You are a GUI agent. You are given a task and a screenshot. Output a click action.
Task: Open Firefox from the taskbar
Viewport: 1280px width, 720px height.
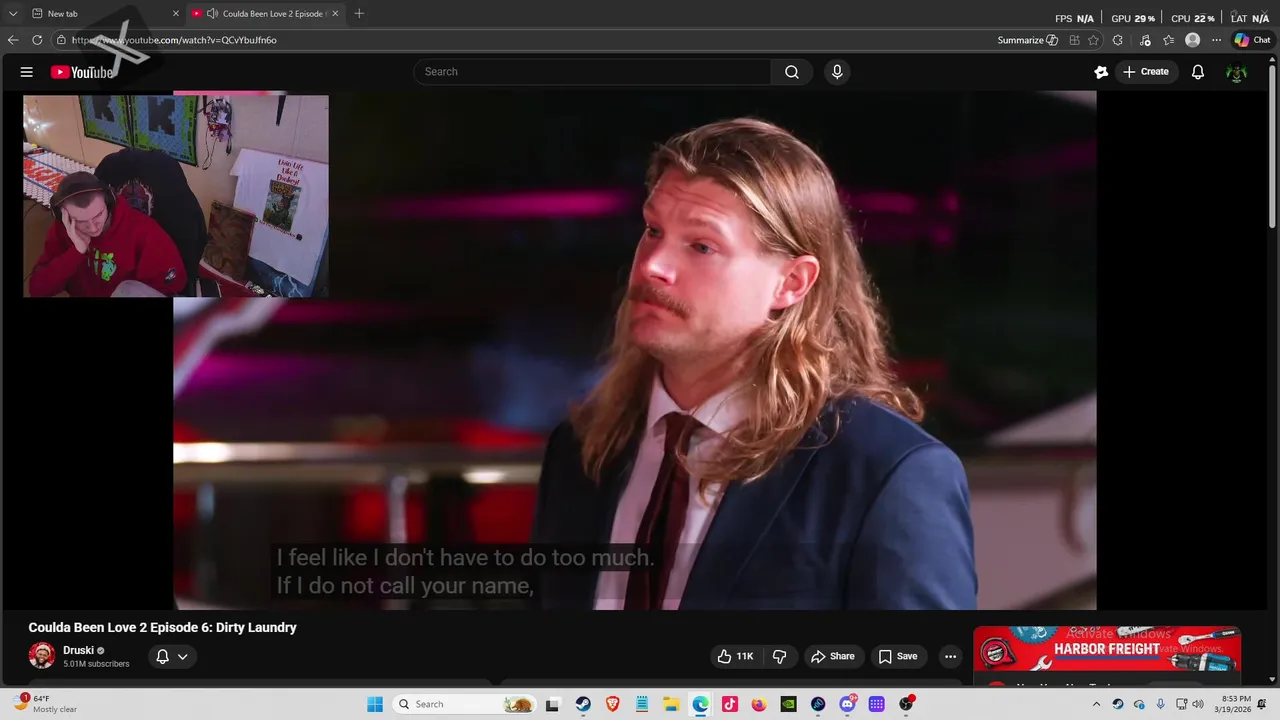point(759,704)
